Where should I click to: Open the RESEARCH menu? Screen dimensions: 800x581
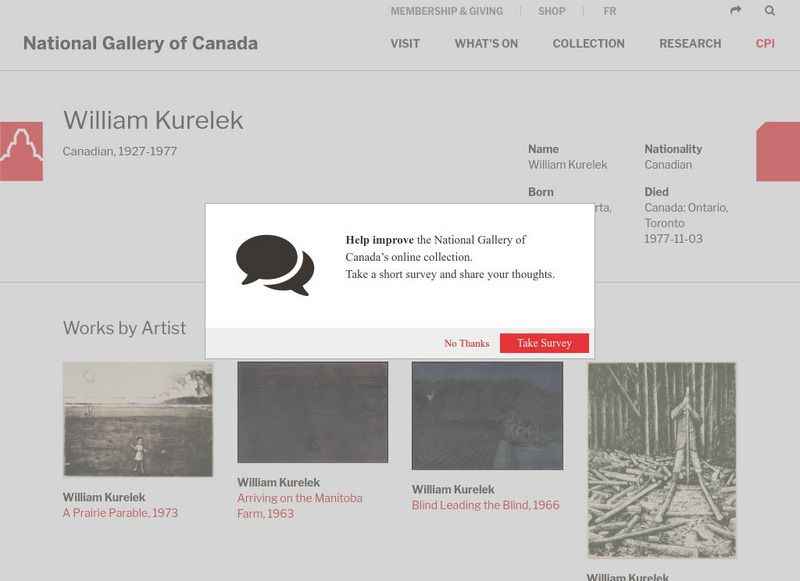(690, 44)
